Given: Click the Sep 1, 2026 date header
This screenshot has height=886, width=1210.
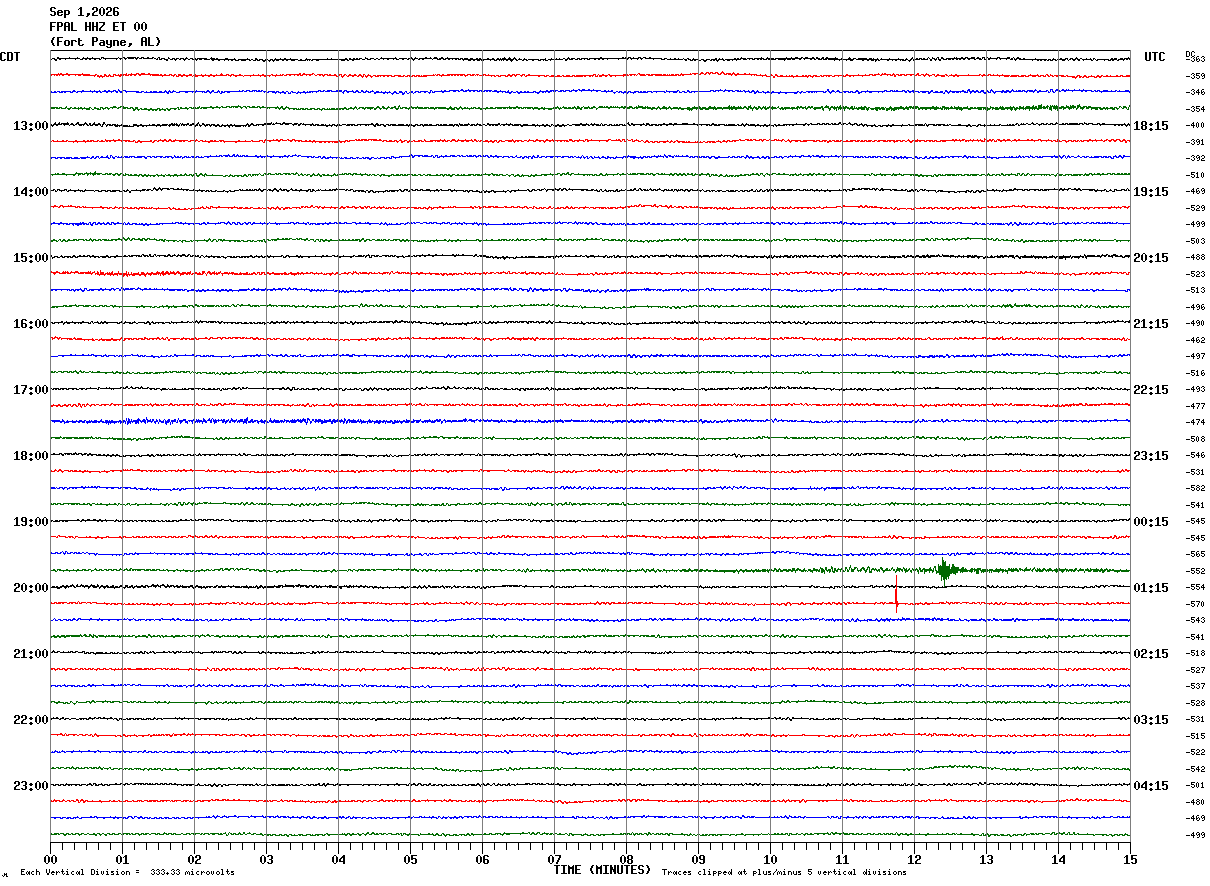Looking at the screenshot, I should click(84, 12).
